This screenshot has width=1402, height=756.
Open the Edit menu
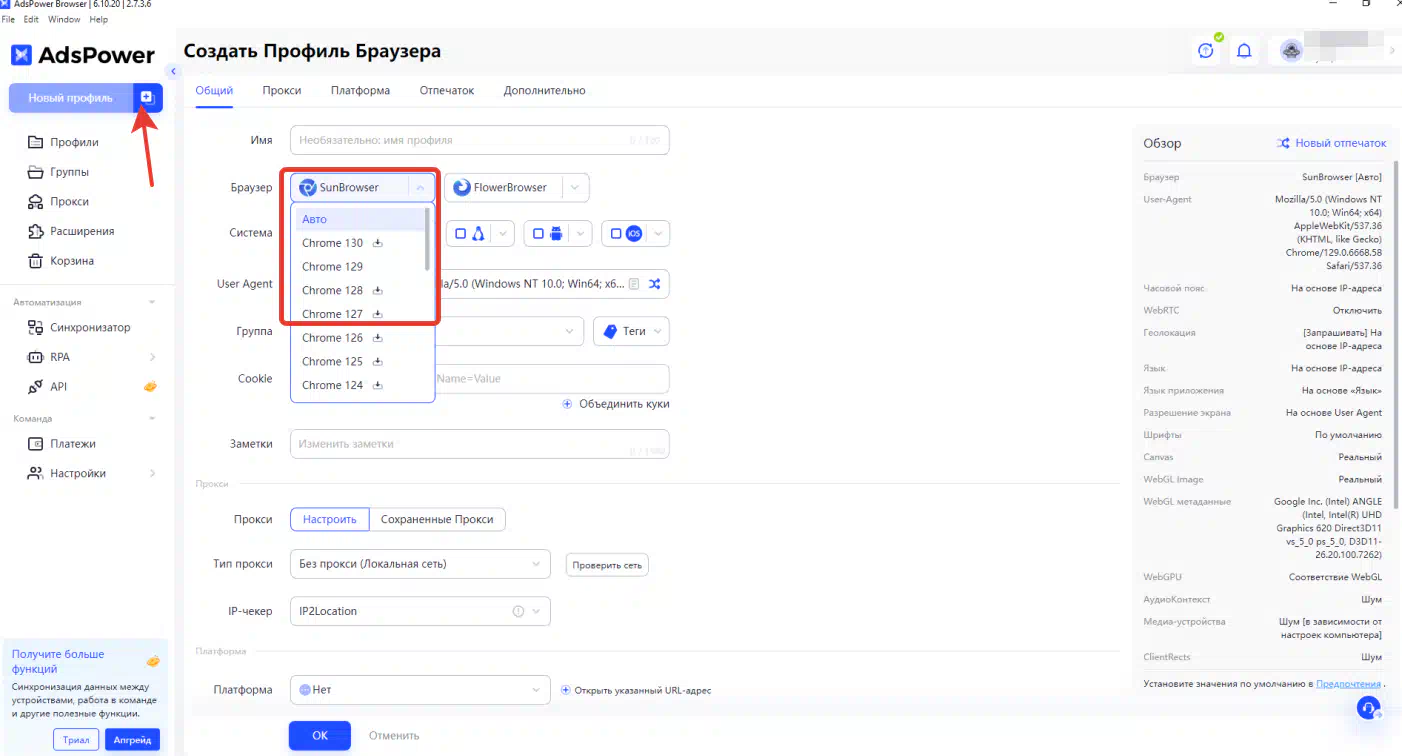pyautogui.click(x=31, y=19)
